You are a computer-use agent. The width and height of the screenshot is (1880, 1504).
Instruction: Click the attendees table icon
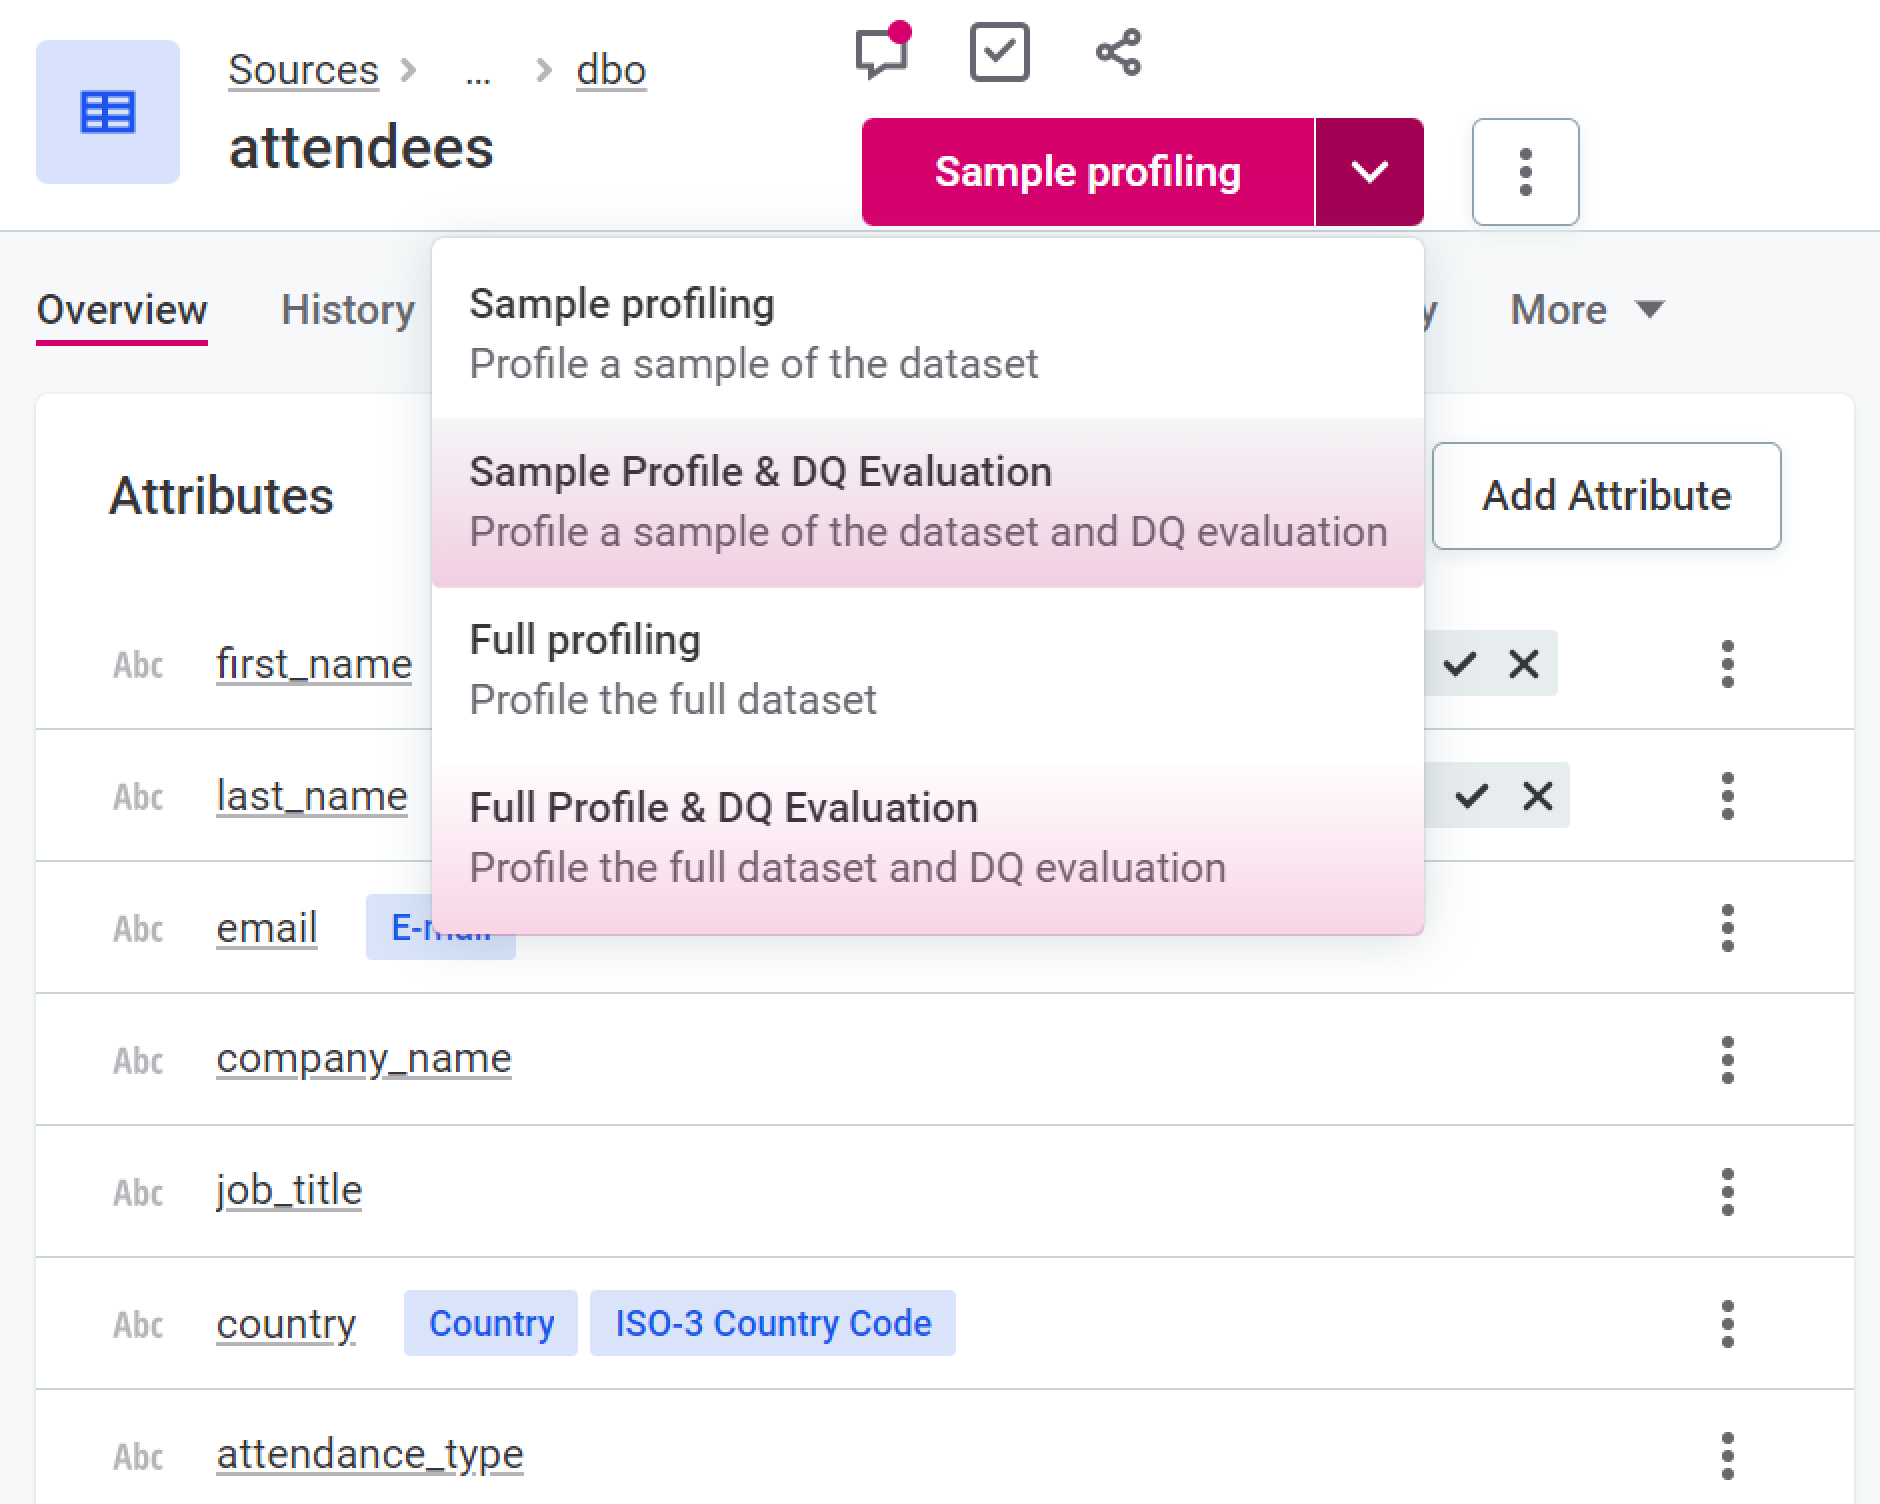107,112
